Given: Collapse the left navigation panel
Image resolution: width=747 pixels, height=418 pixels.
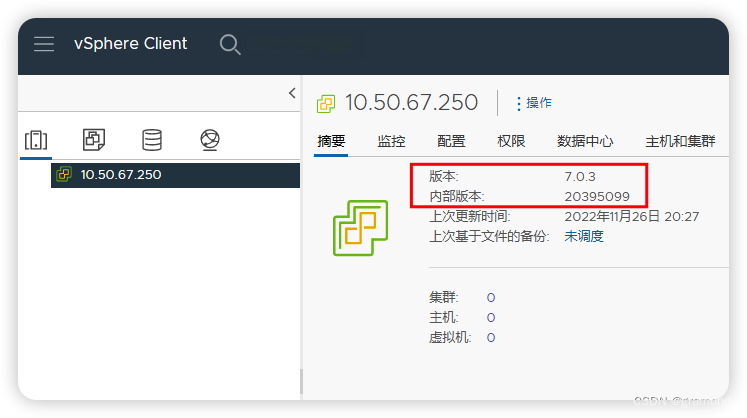Looking at the screenshot, I should click(x=292, y=93).
